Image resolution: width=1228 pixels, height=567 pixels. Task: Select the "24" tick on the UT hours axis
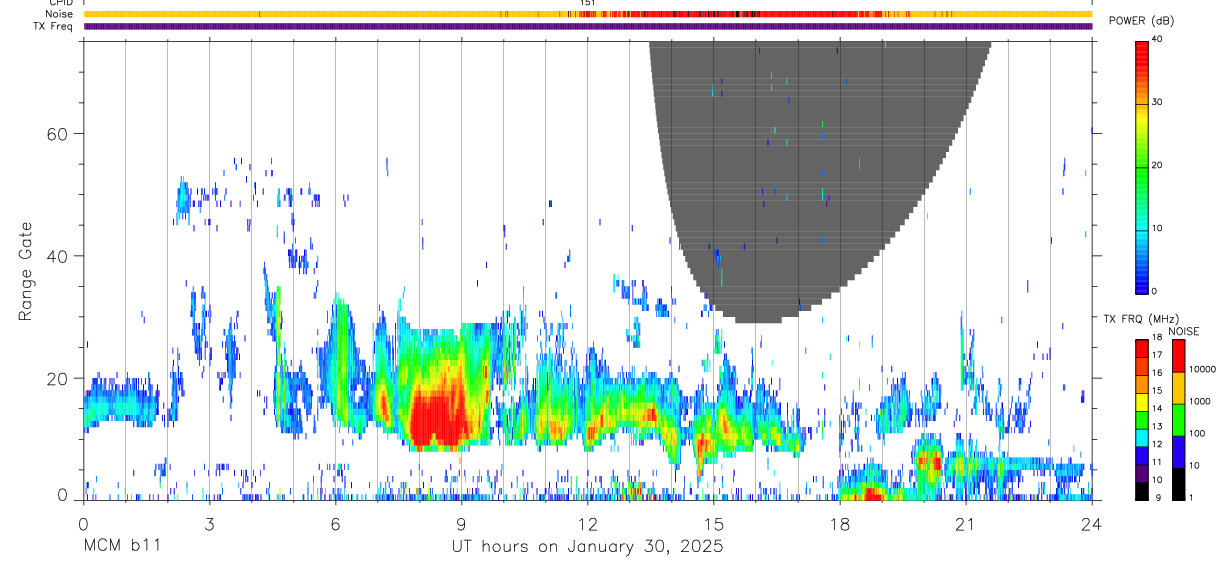(x=1091, y=524)
